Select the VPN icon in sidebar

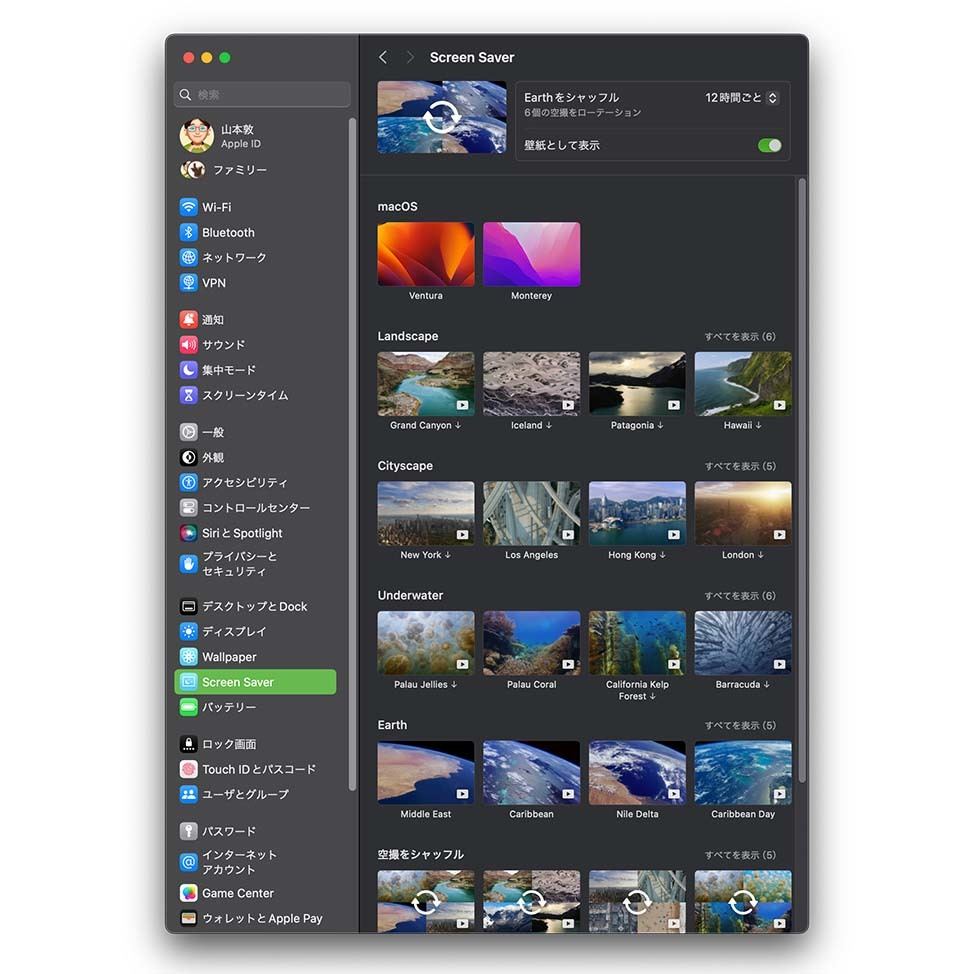tap(188, 283)
